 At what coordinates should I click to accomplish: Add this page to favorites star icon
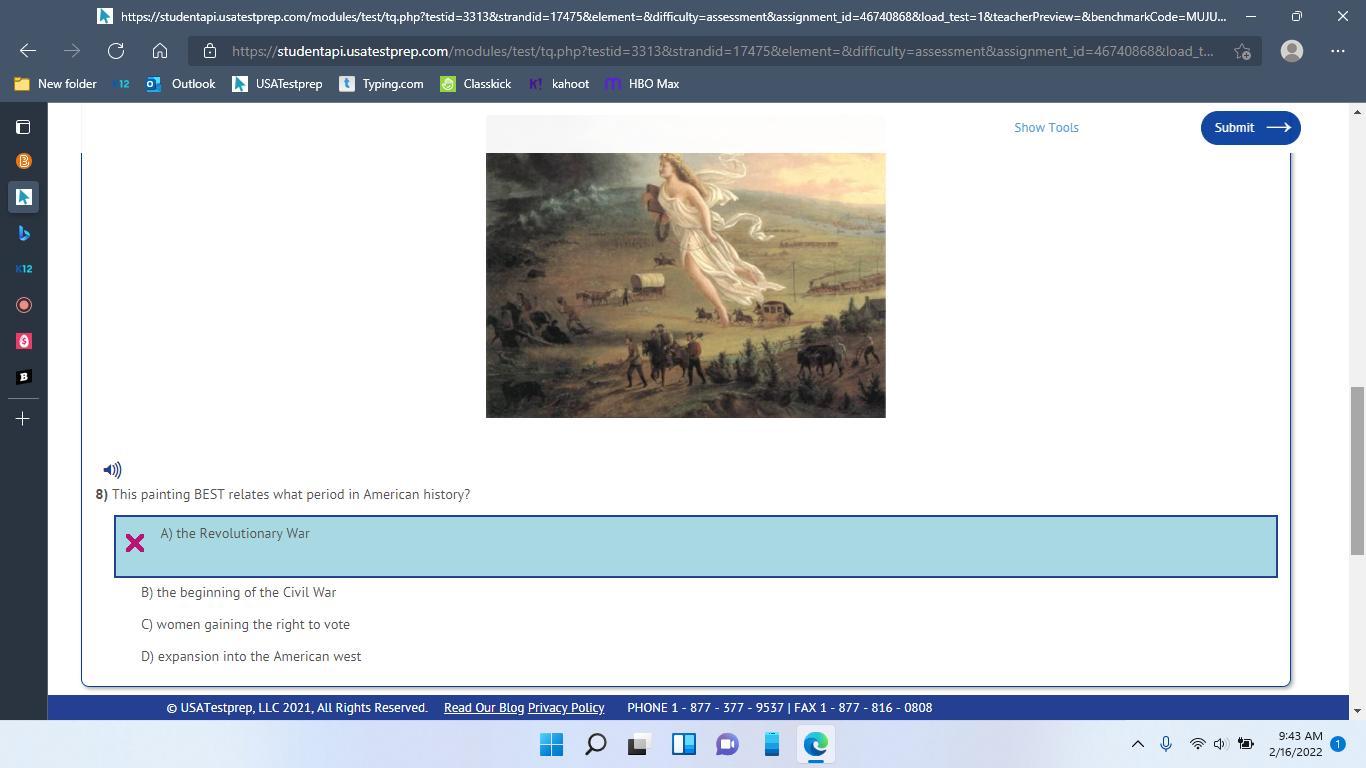pos(1242,51)
